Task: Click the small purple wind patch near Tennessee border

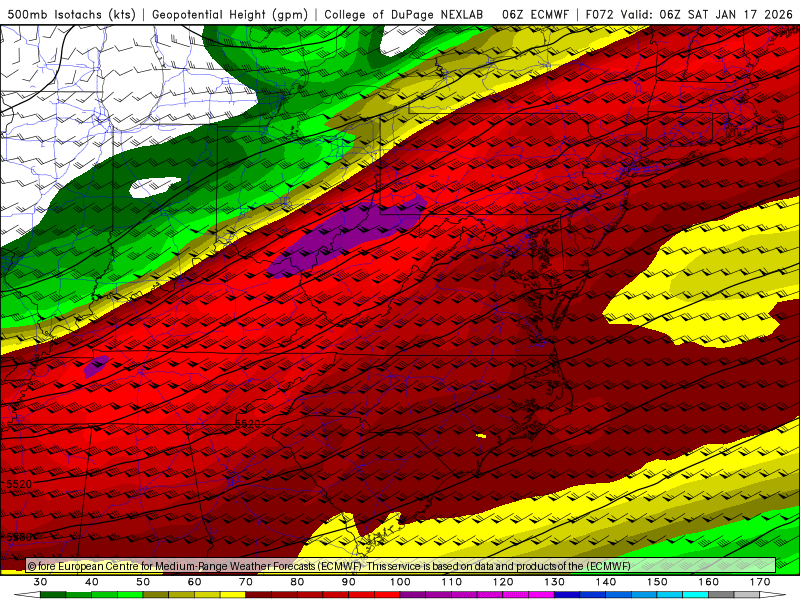Action: (x=96, y=366)
